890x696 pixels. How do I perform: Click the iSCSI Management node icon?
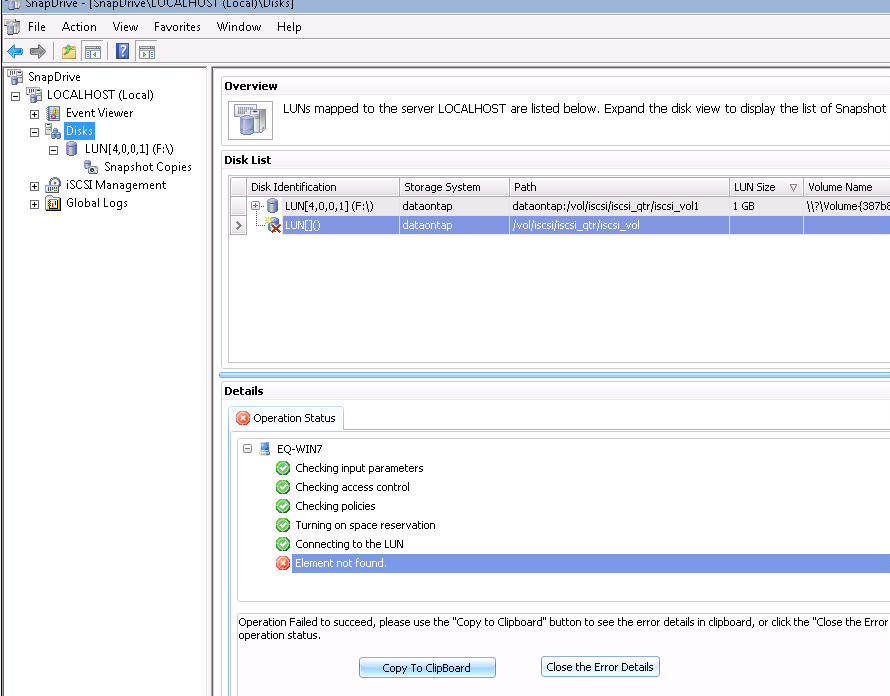click(x=54, y=185)
